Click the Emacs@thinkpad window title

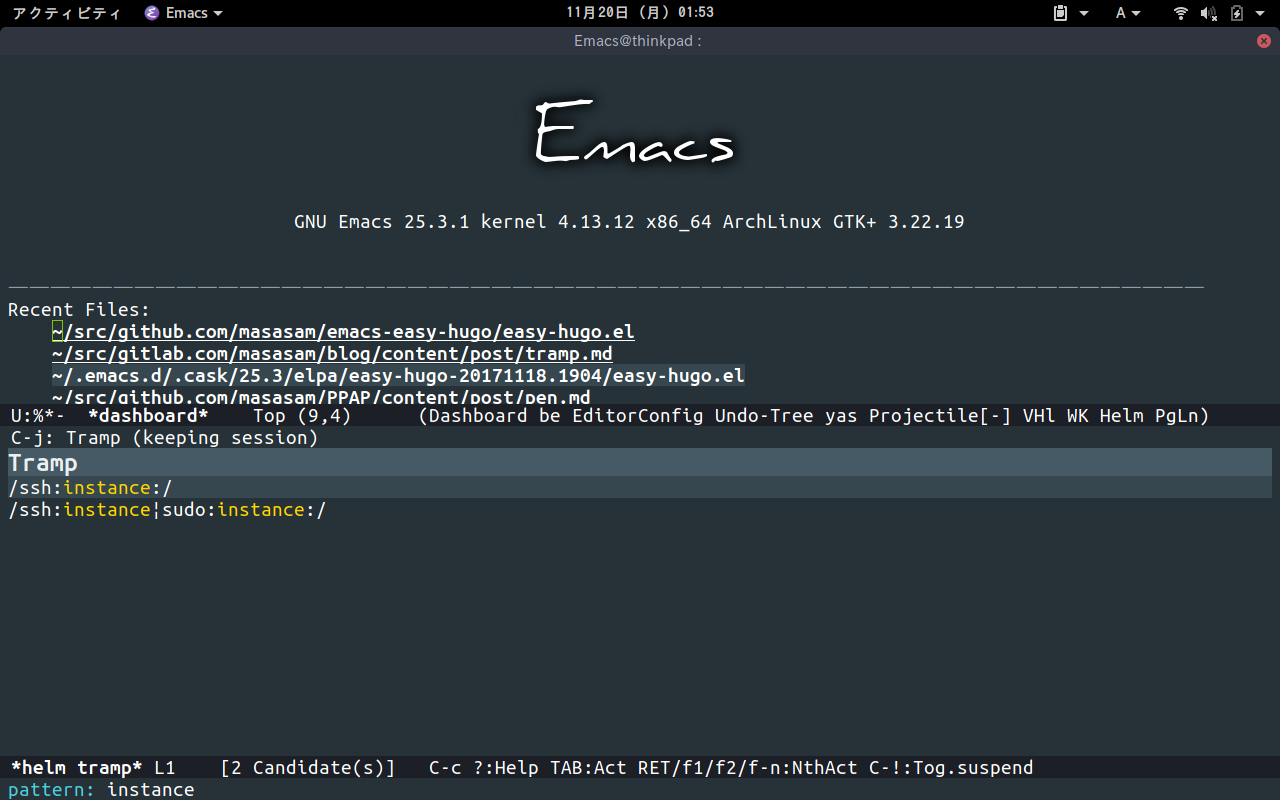(637, 41)
